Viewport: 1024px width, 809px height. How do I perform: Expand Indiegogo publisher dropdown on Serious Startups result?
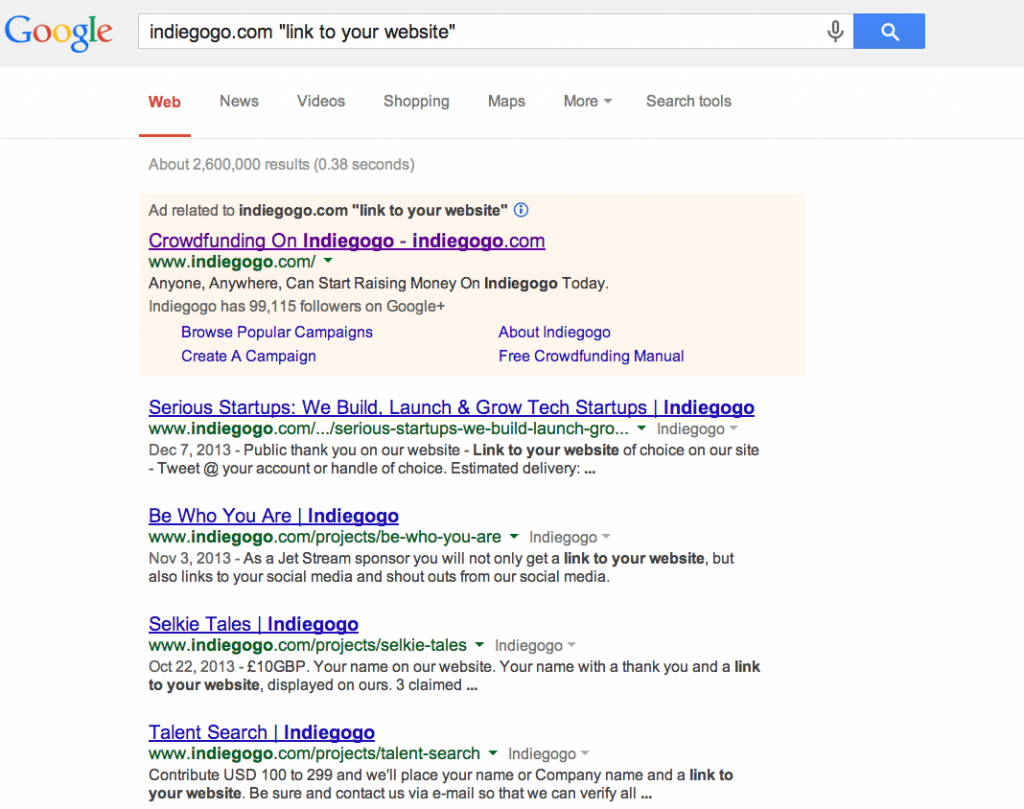pos(697,429)
